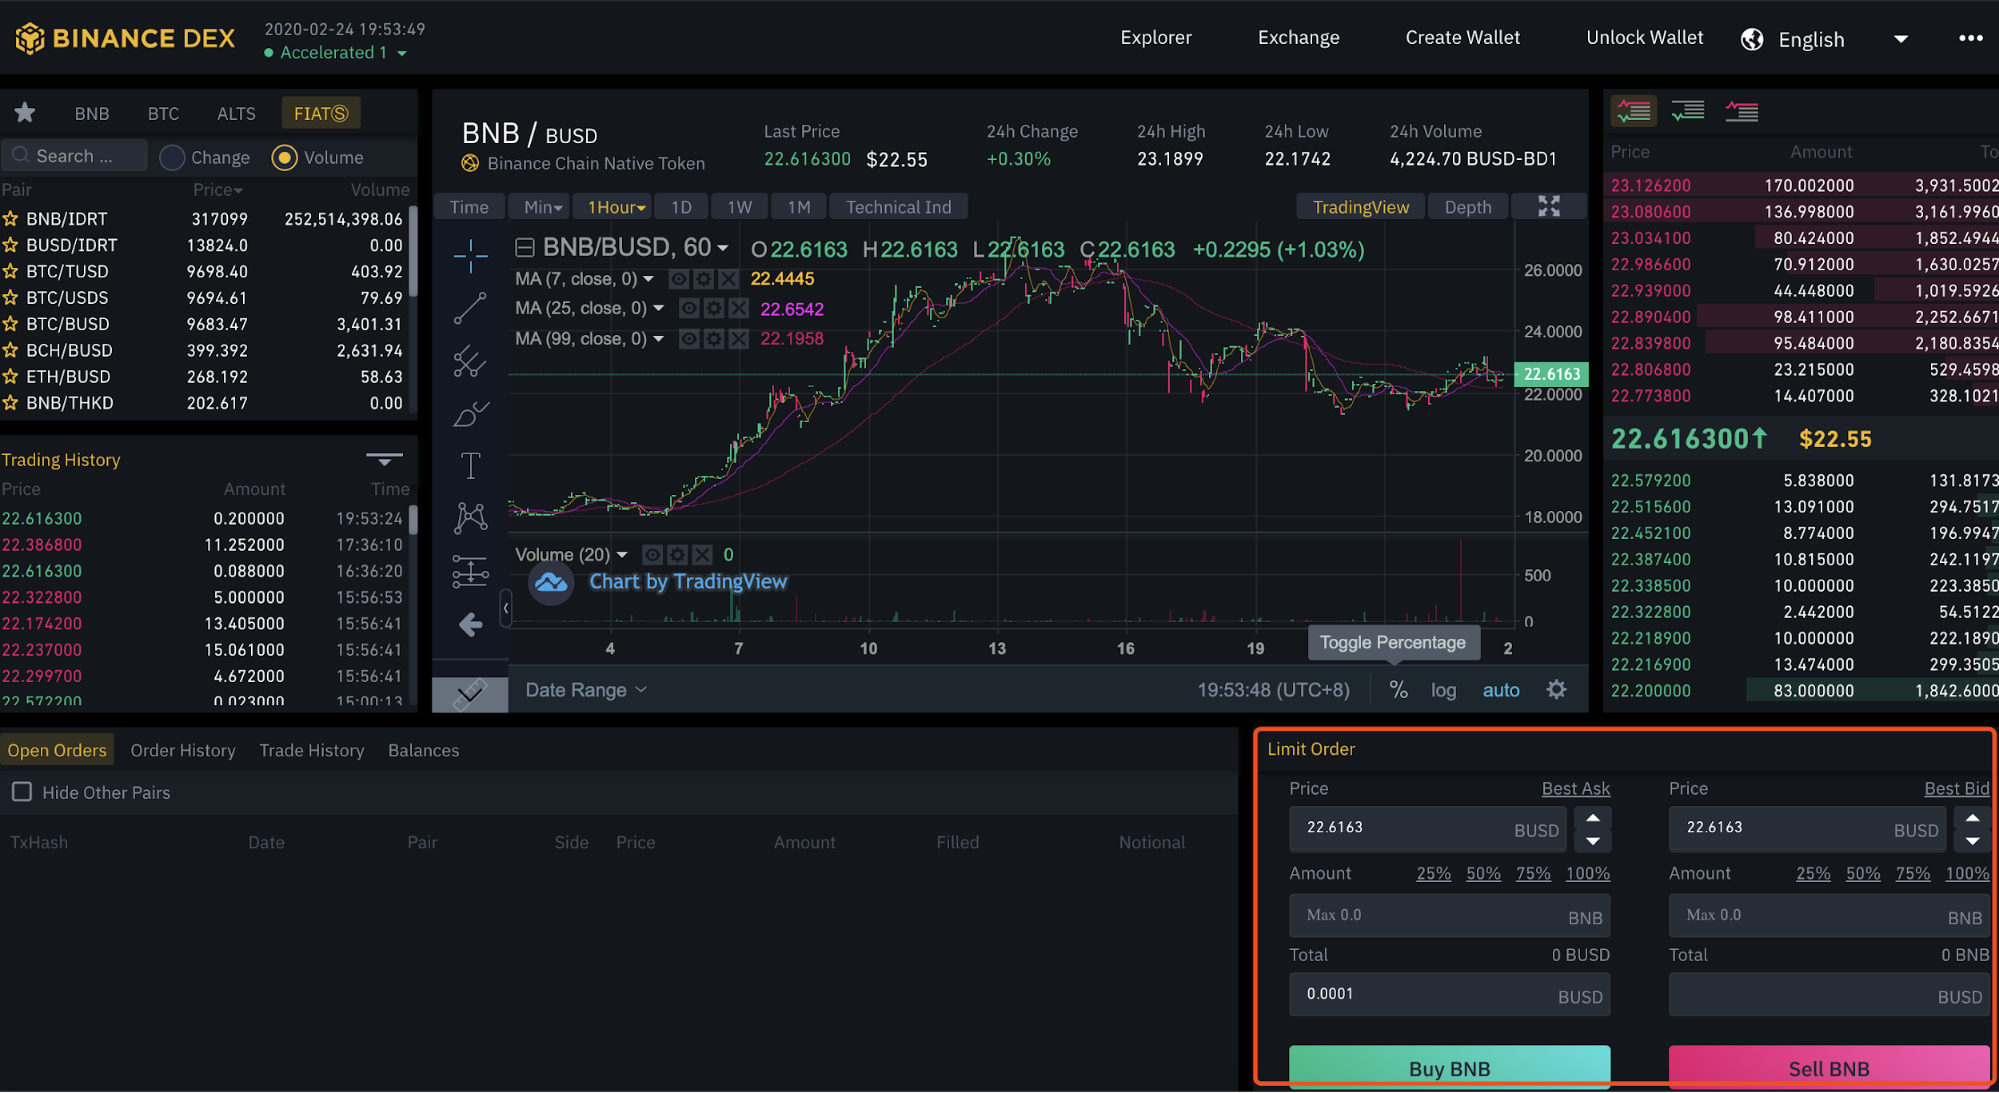
Task: Click the globe language icon
Action: [1752, 39]
